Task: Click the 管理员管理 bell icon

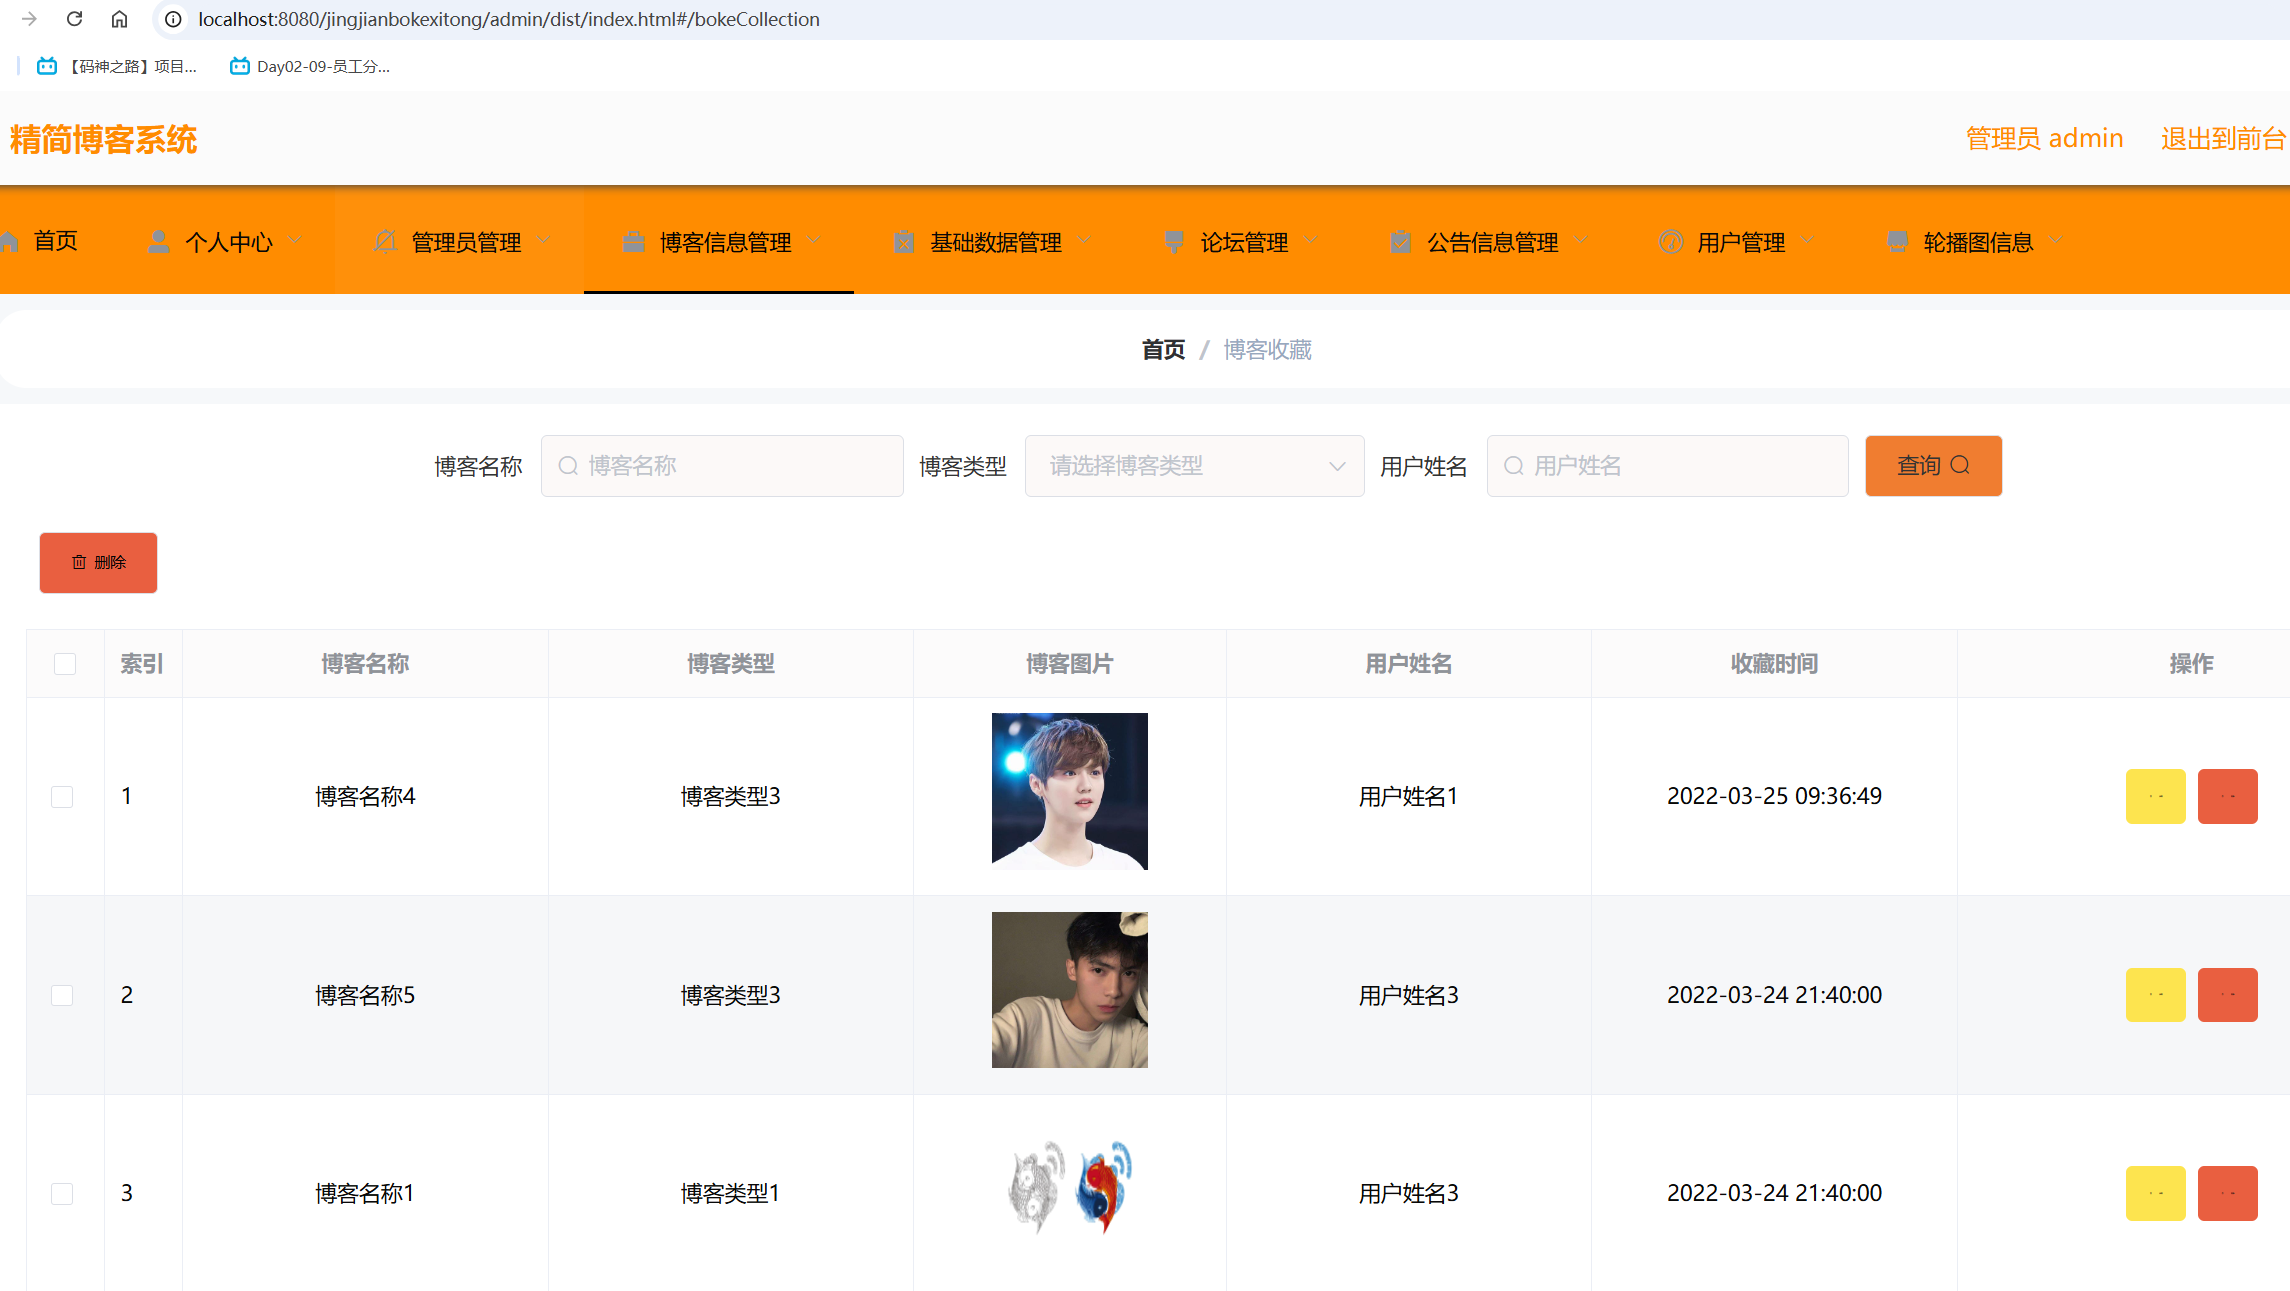Action: point(385,242)
